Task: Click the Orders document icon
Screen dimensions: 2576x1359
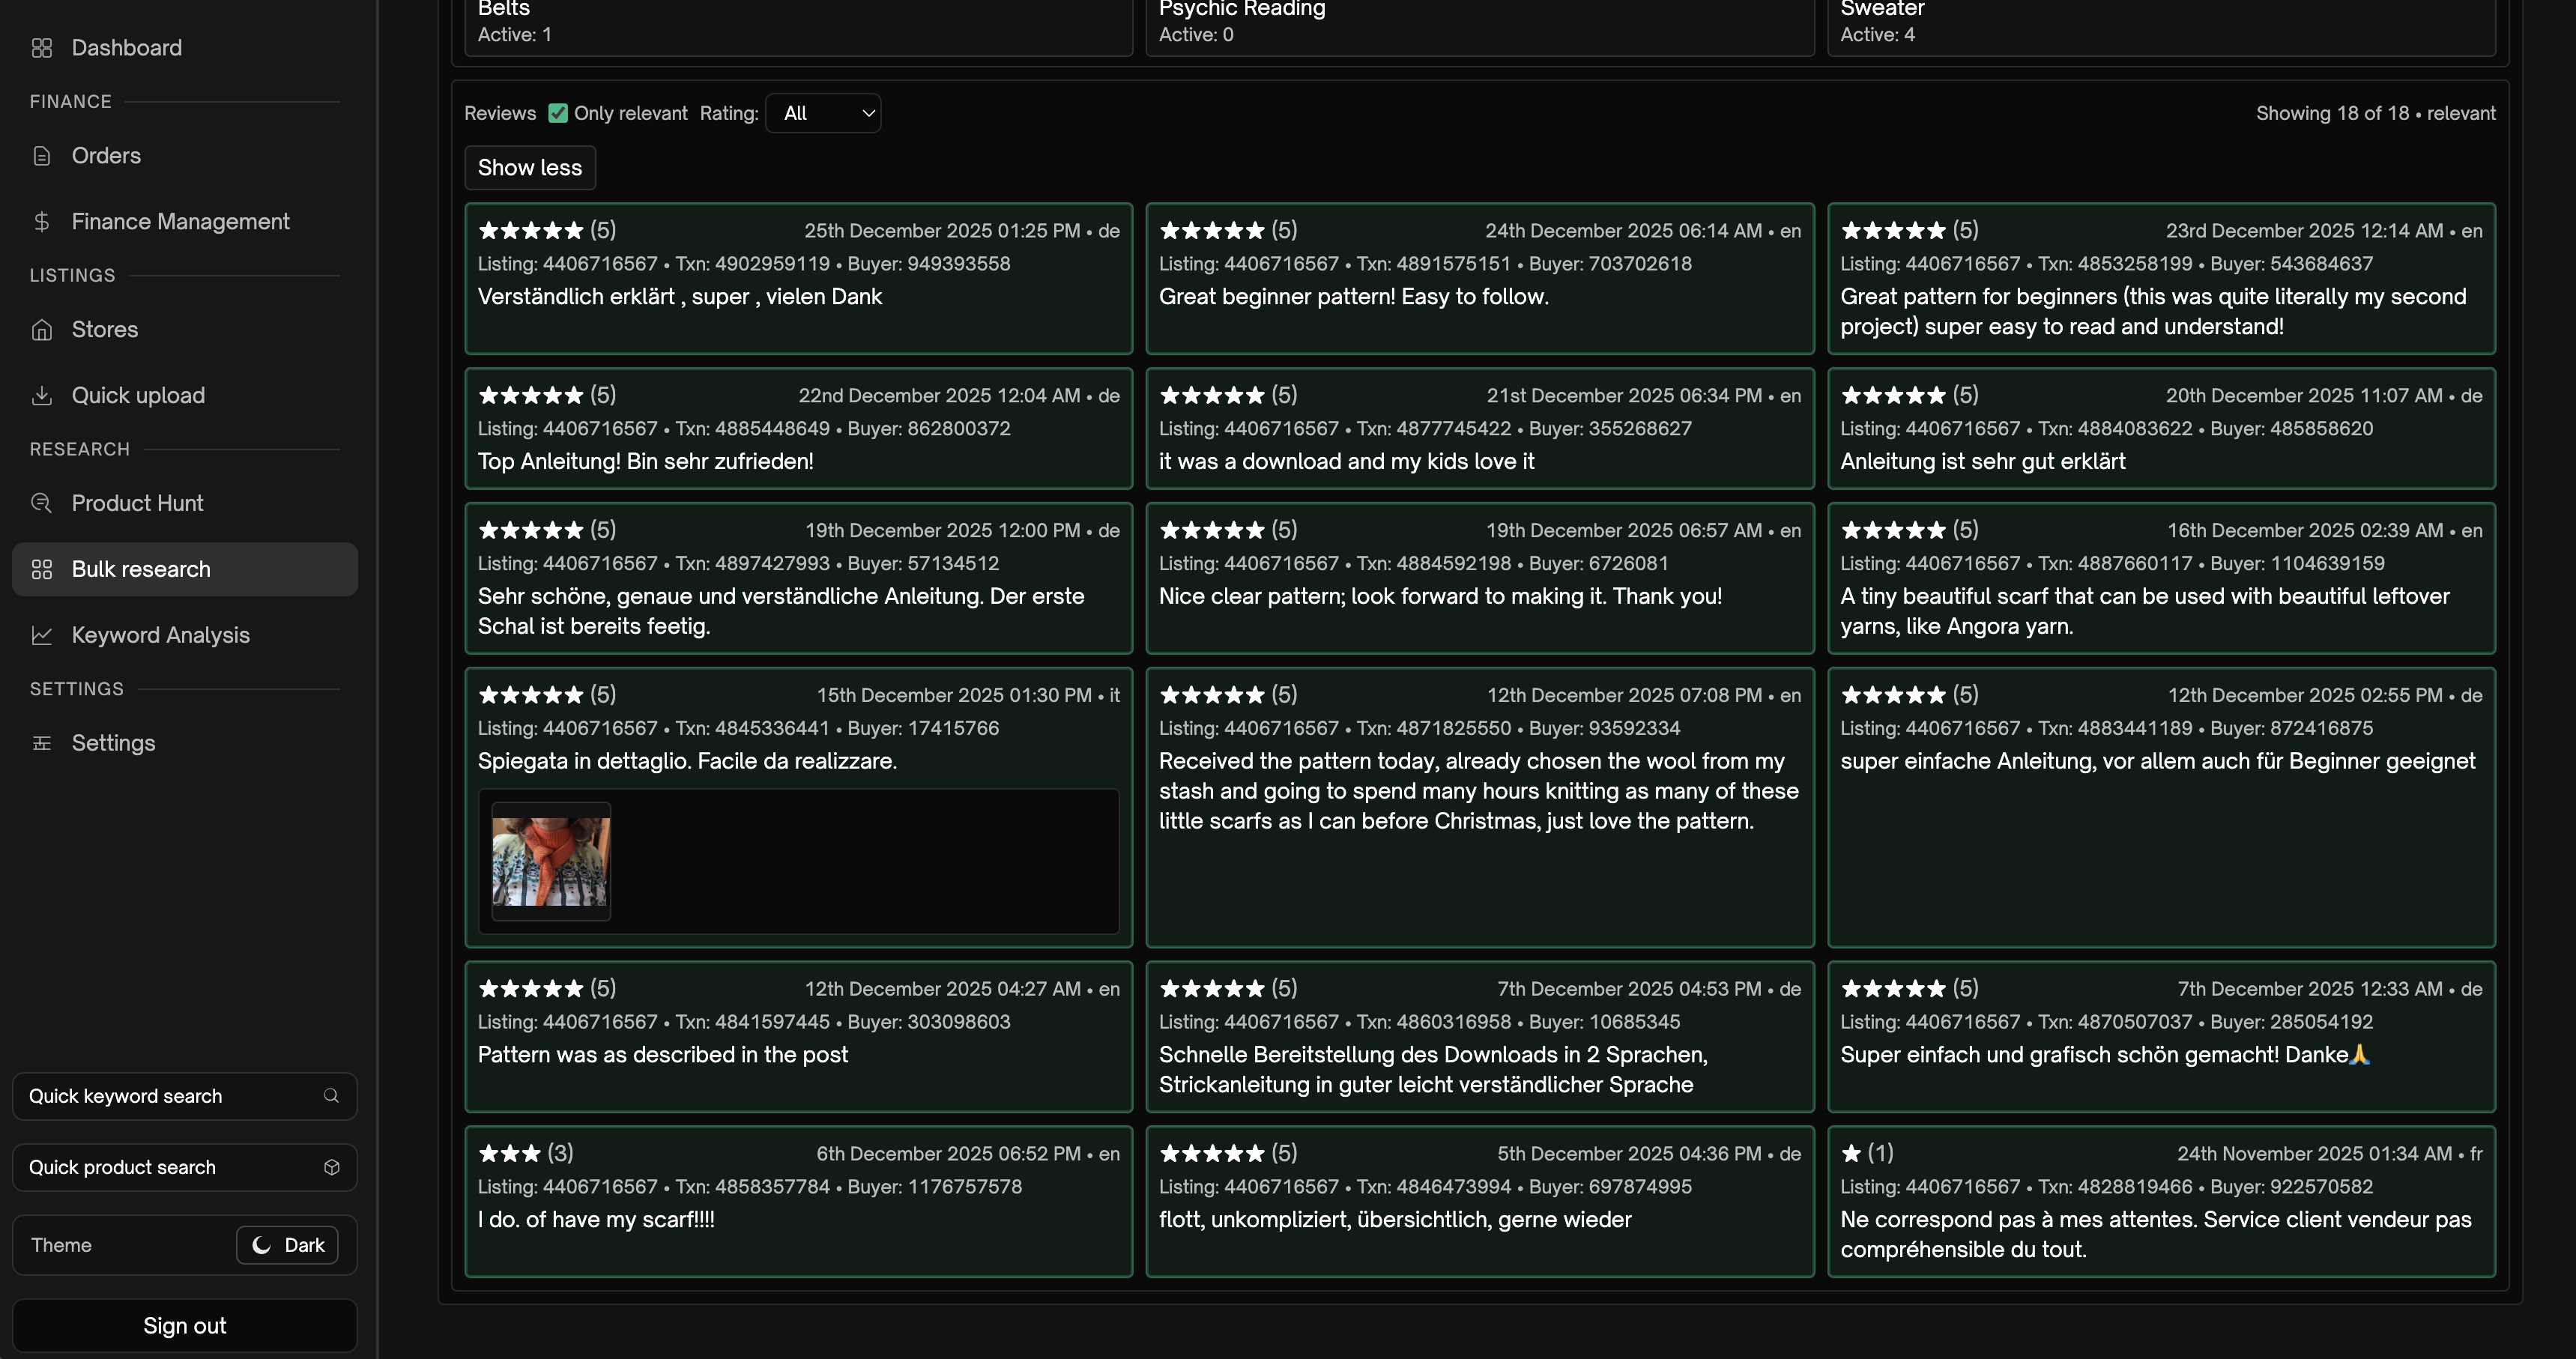Action: [x=41, y=156]
